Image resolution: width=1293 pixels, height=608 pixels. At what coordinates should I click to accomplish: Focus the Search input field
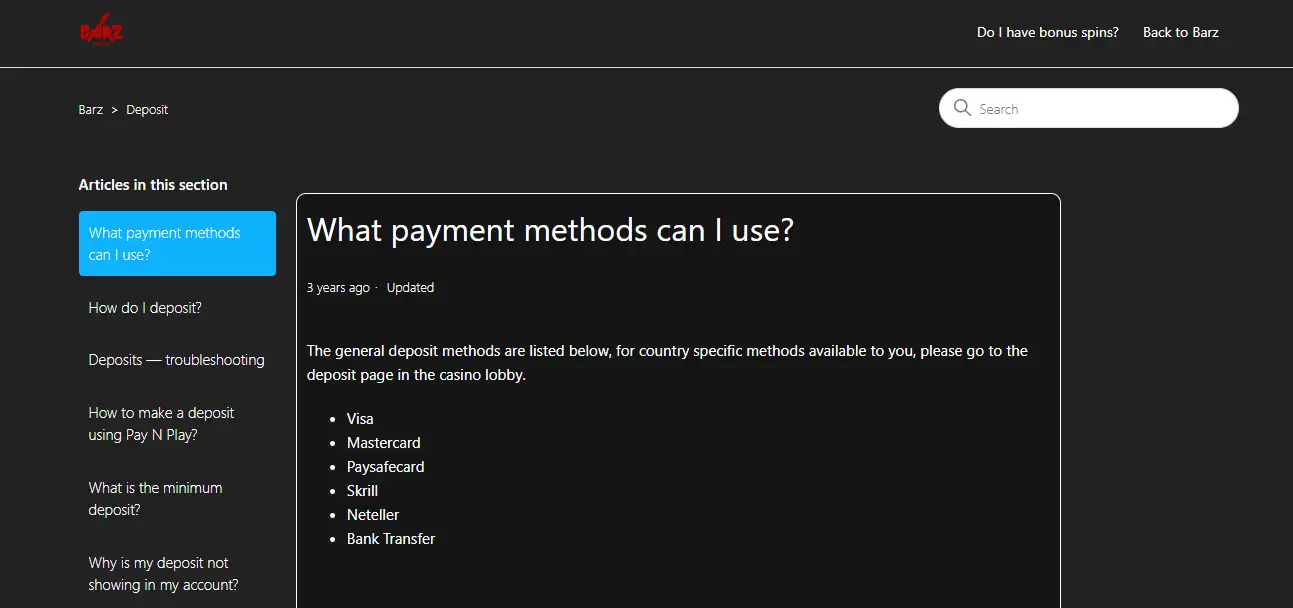(1089, 108)
